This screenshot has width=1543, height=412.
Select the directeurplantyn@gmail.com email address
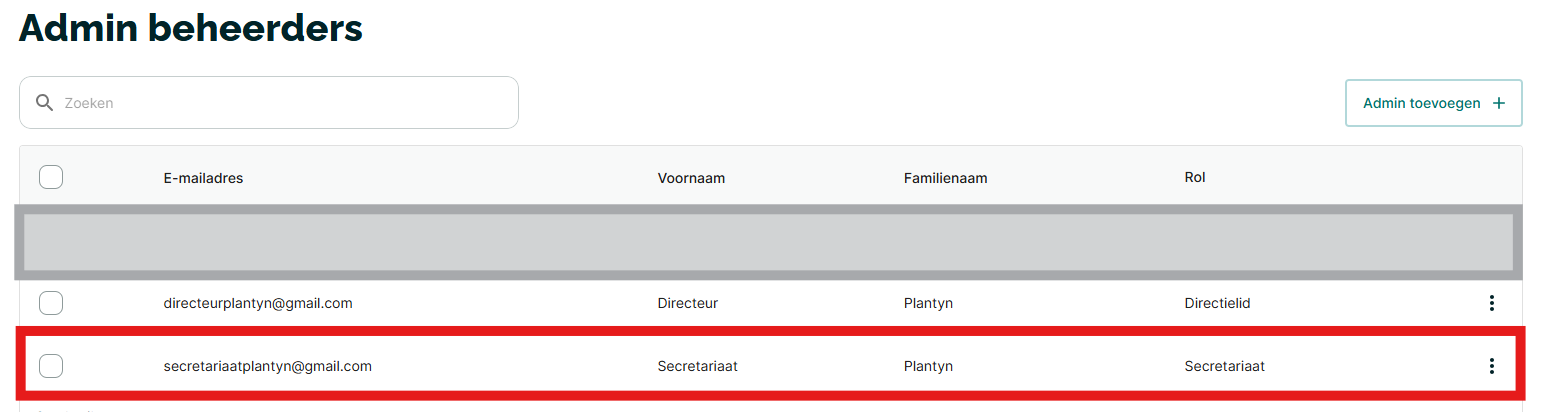point(258,303)
